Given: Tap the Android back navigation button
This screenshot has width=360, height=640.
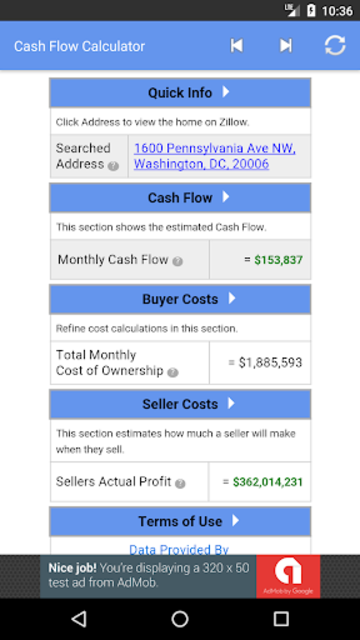Looking at the screenshot, I should point(79,619).
